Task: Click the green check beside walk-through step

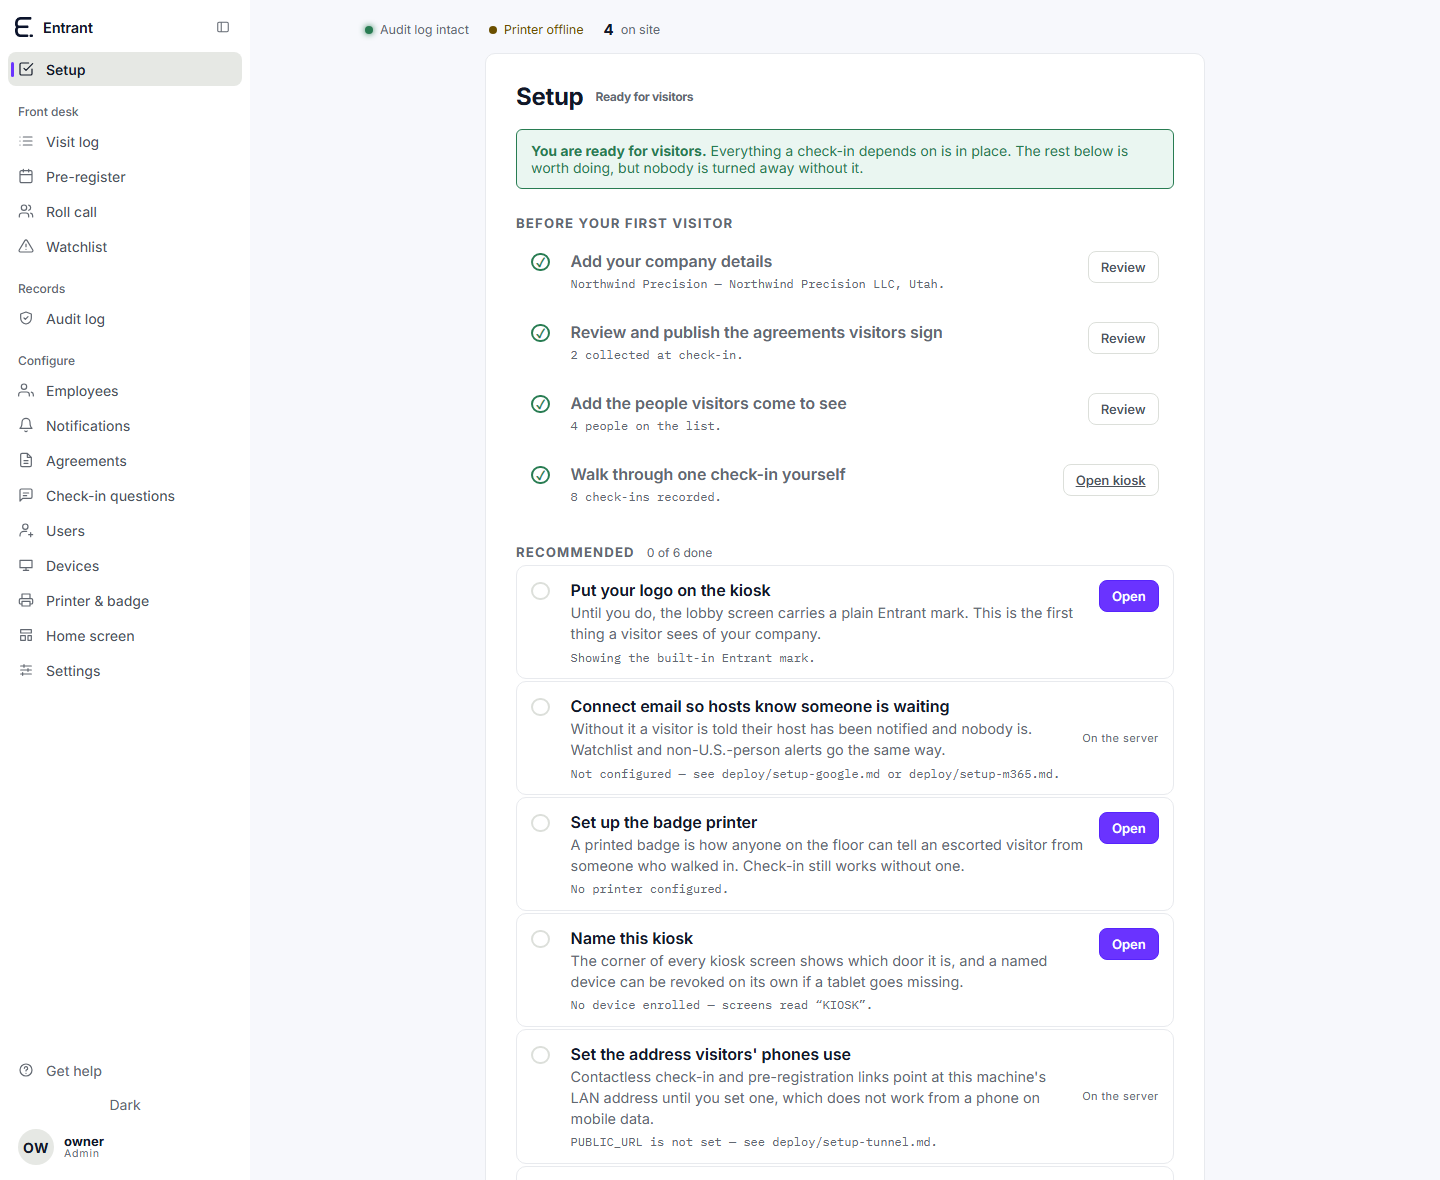Action: pyautogui.click(x=540, y=475)
